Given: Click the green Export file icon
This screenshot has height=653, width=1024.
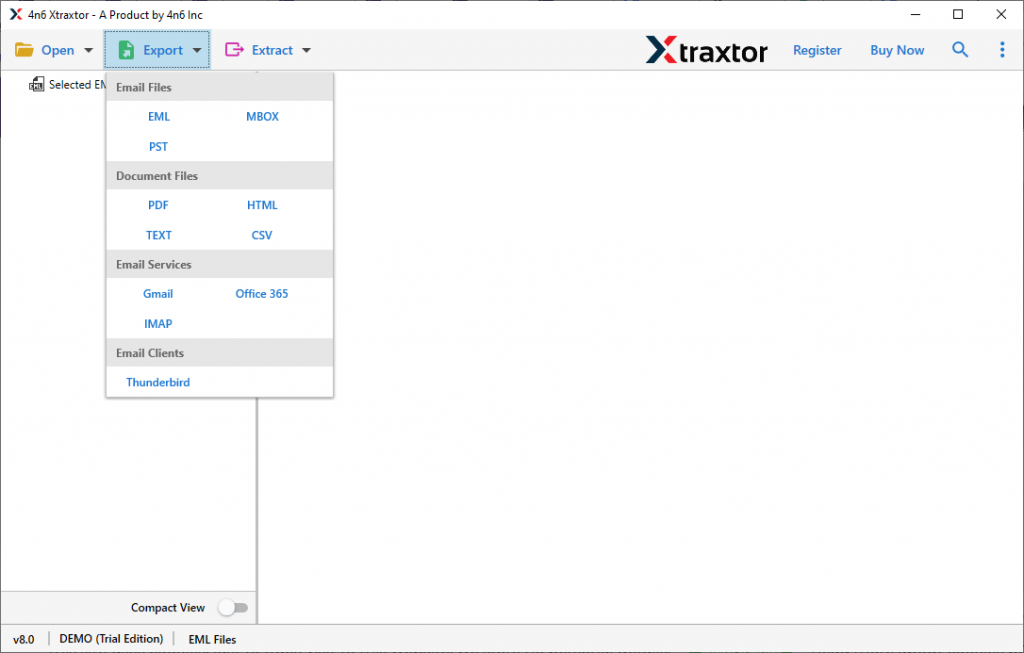Looking at the screenshot, I should pos(126,50).
